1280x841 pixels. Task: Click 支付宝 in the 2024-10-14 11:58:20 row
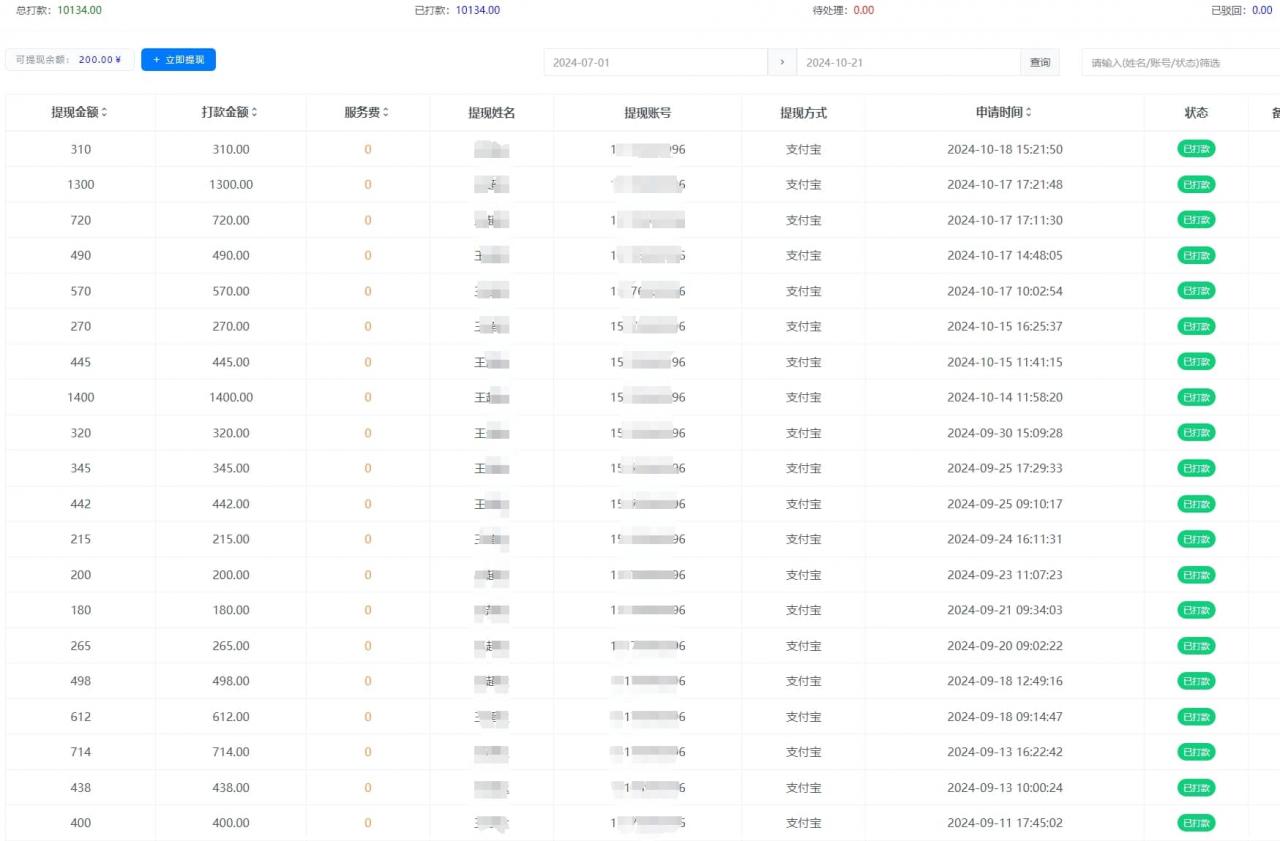803,397
